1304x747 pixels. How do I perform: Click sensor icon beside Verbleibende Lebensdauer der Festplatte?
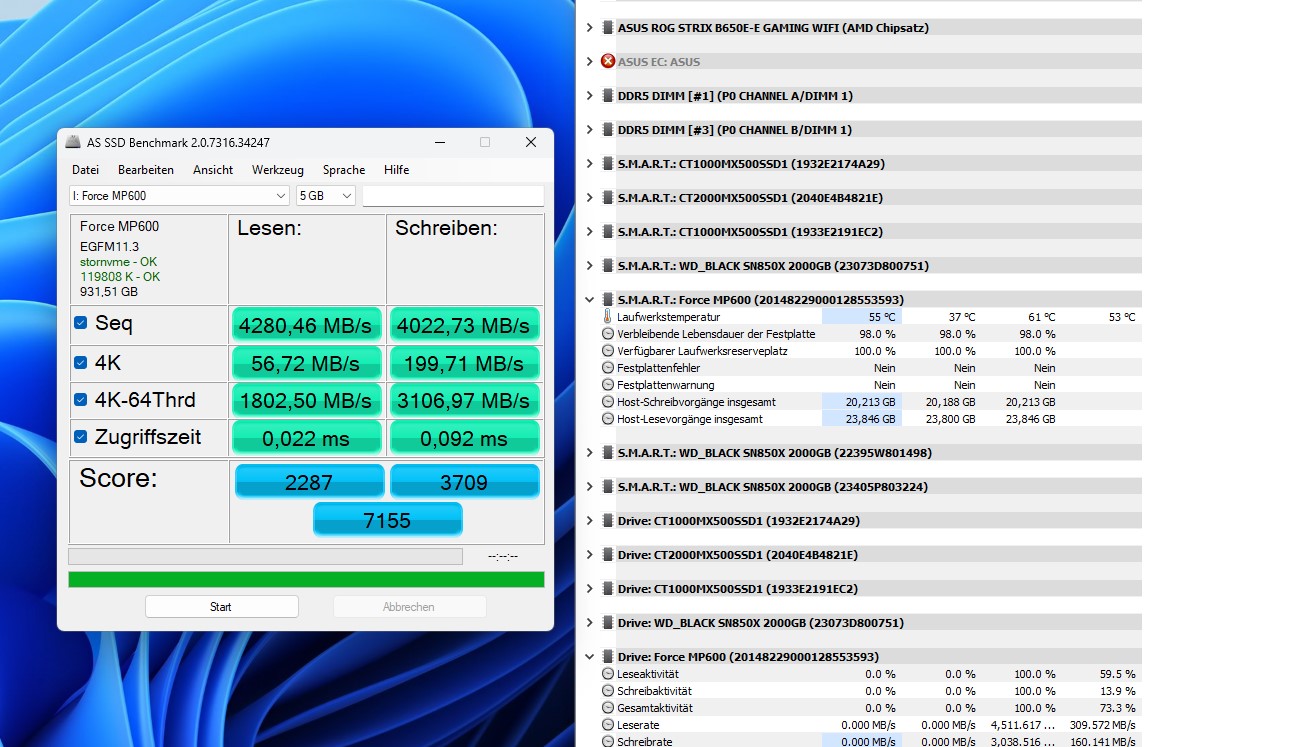point(608,334)
